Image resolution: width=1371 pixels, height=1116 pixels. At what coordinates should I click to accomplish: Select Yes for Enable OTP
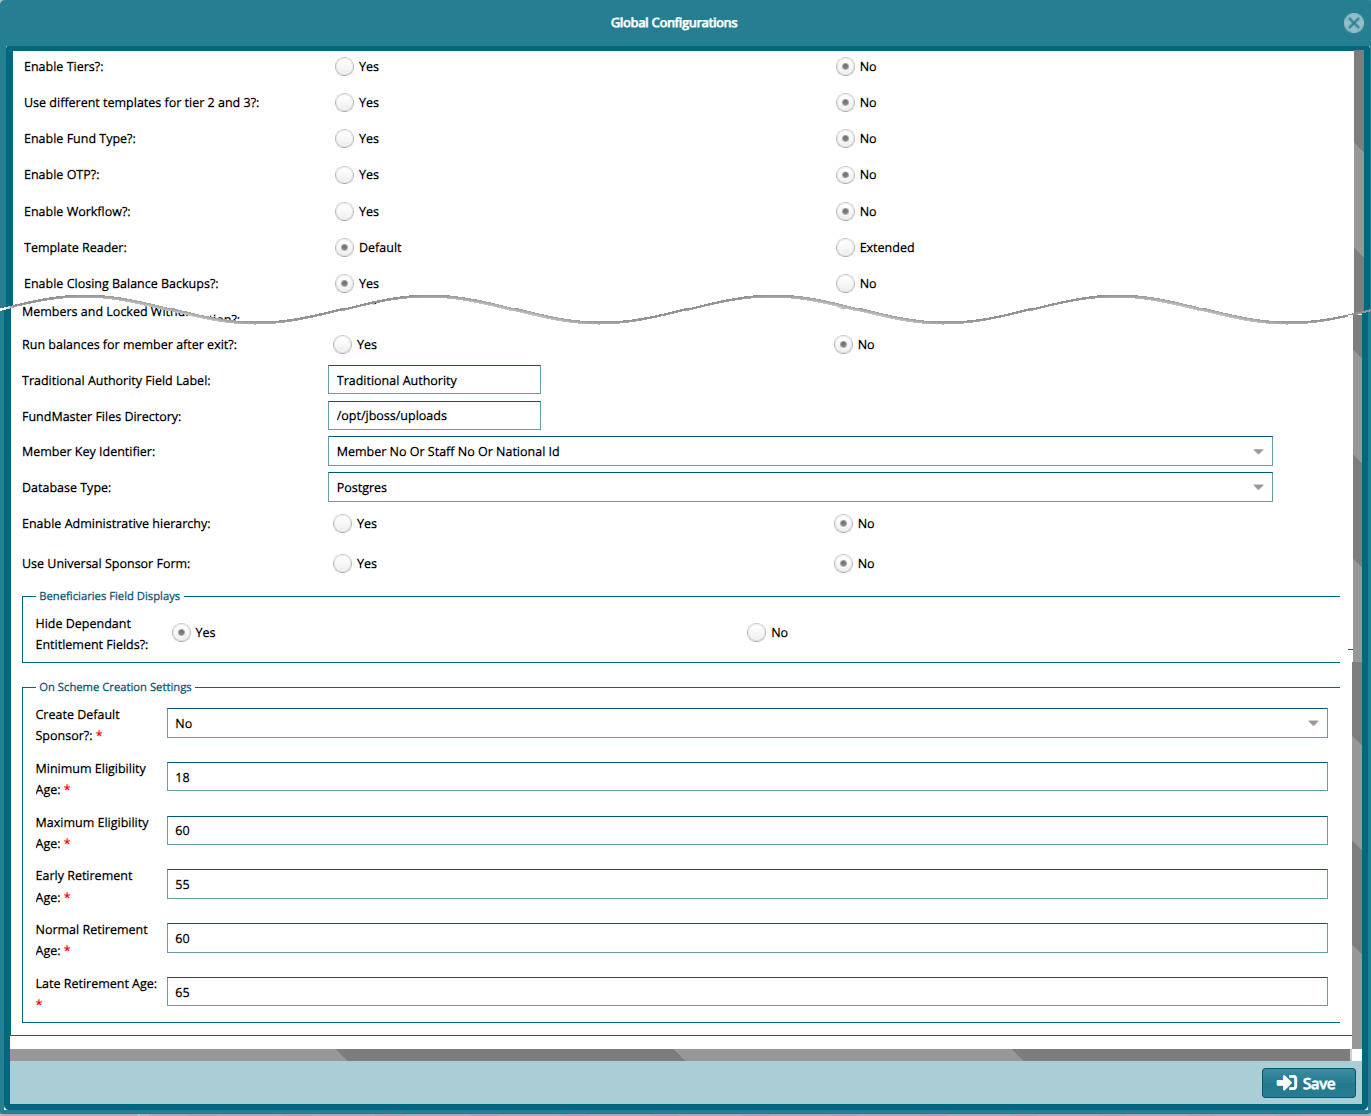pos(344,175)
